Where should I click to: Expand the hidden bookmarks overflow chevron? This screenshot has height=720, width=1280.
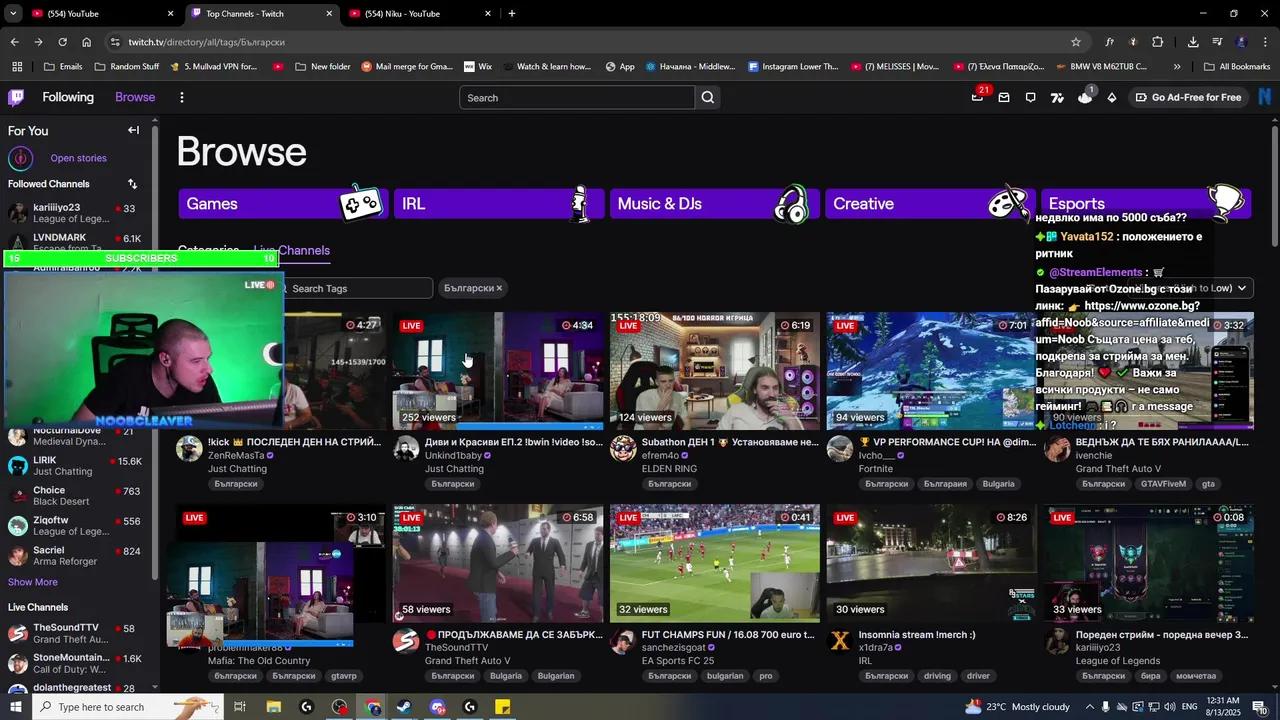(x=1177, y=67)
